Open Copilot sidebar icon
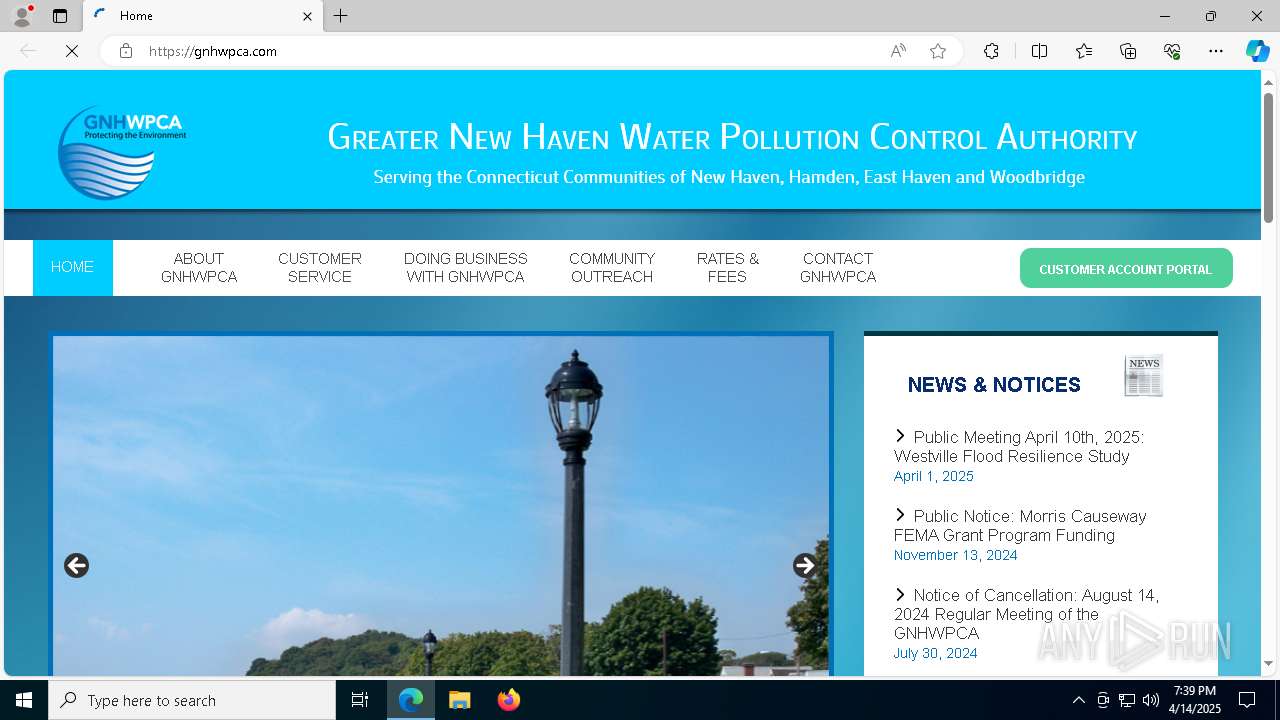 point(1257,51)
